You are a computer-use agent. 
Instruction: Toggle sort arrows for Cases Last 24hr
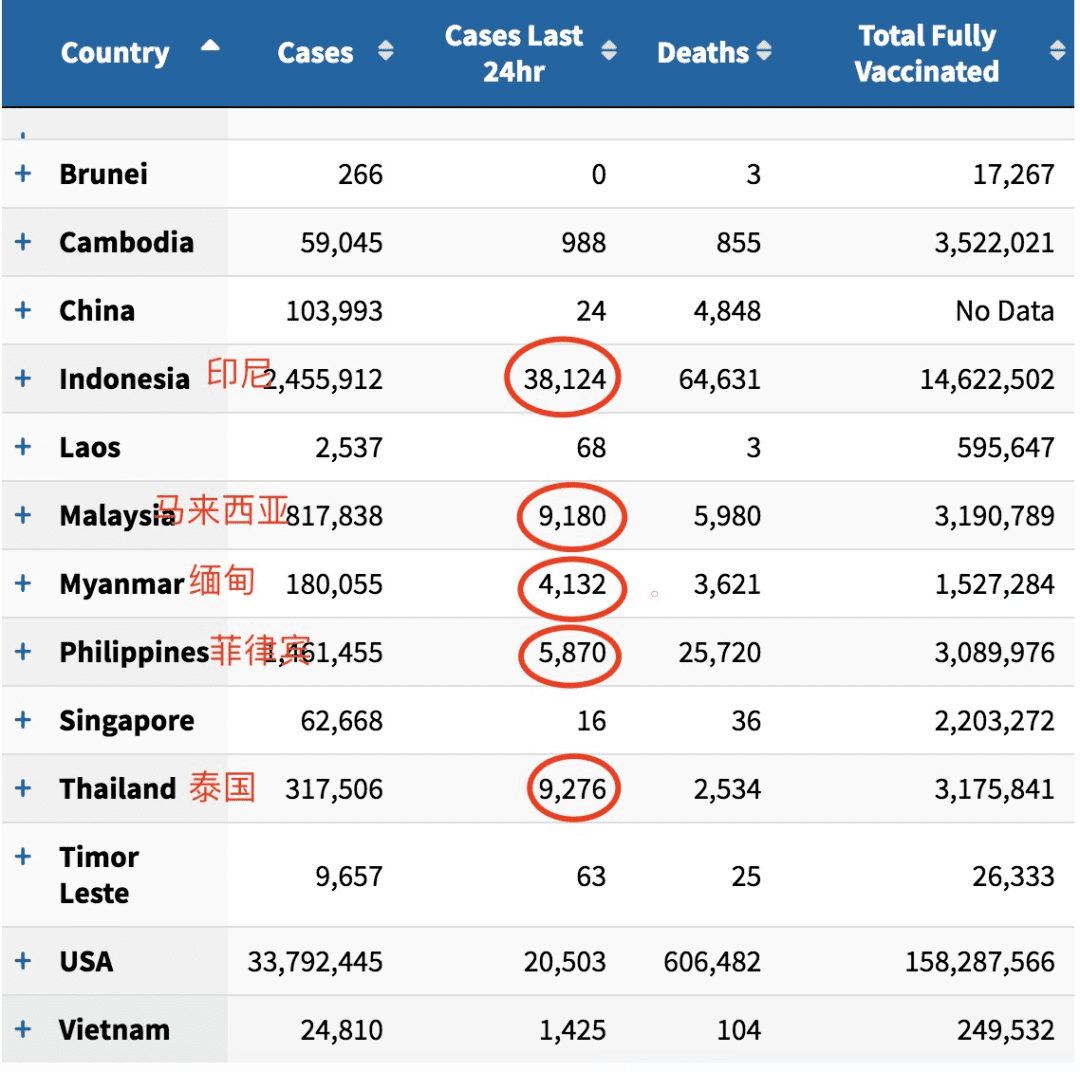609,50
